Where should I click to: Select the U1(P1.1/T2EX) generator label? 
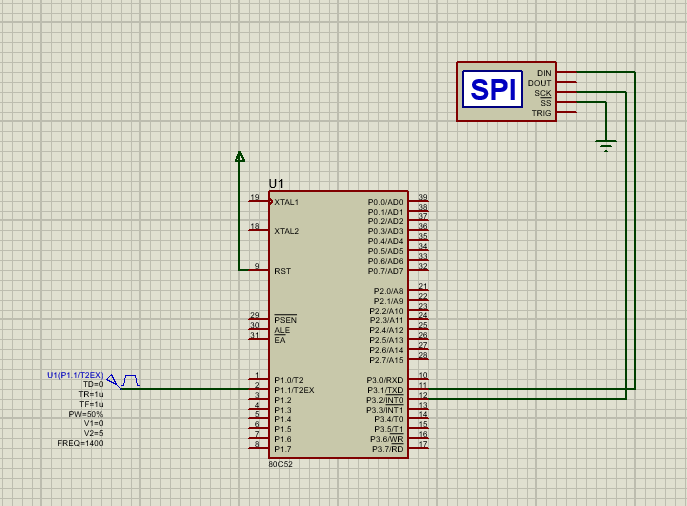point(75,375)
